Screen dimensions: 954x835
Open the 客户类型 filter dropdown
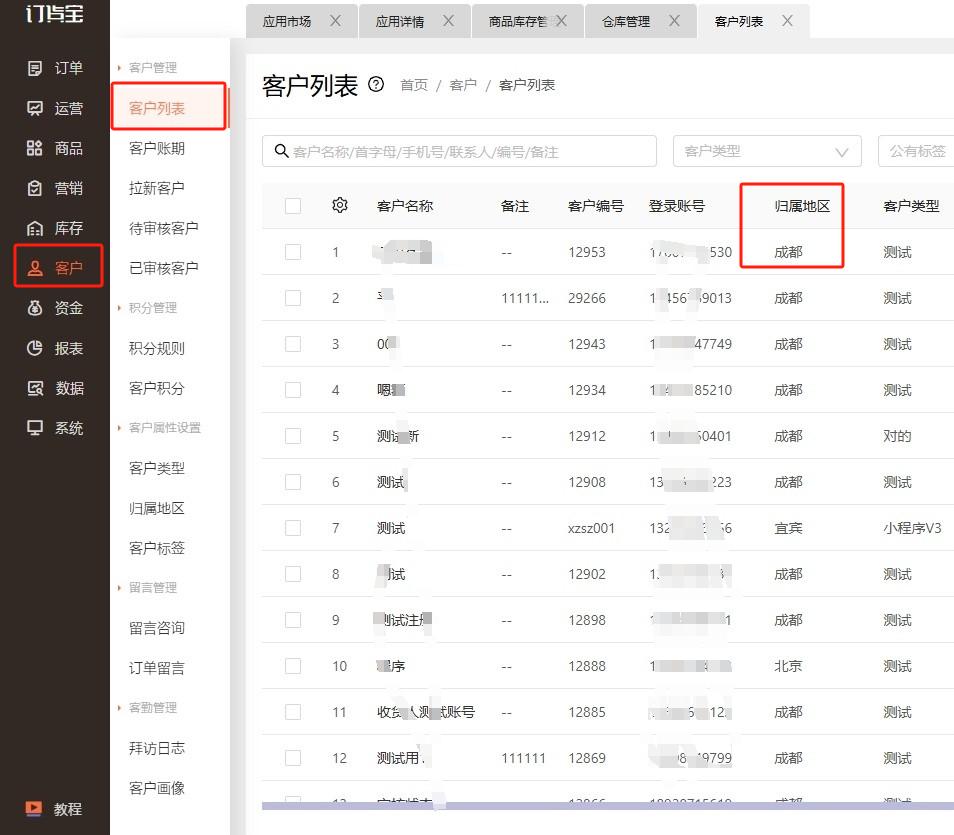[767, 151]
